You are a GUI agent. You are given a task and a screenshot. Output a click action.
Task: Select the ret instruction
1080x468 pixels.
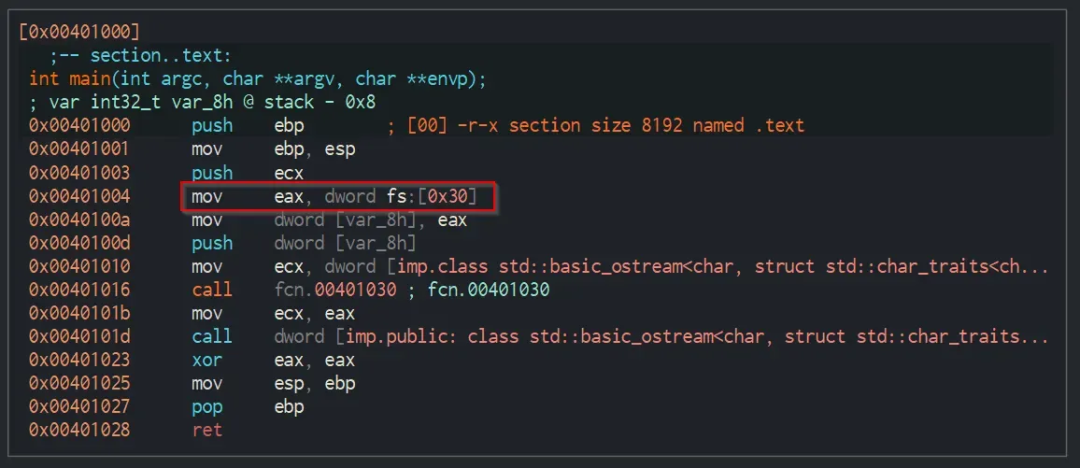coord(207,430)
